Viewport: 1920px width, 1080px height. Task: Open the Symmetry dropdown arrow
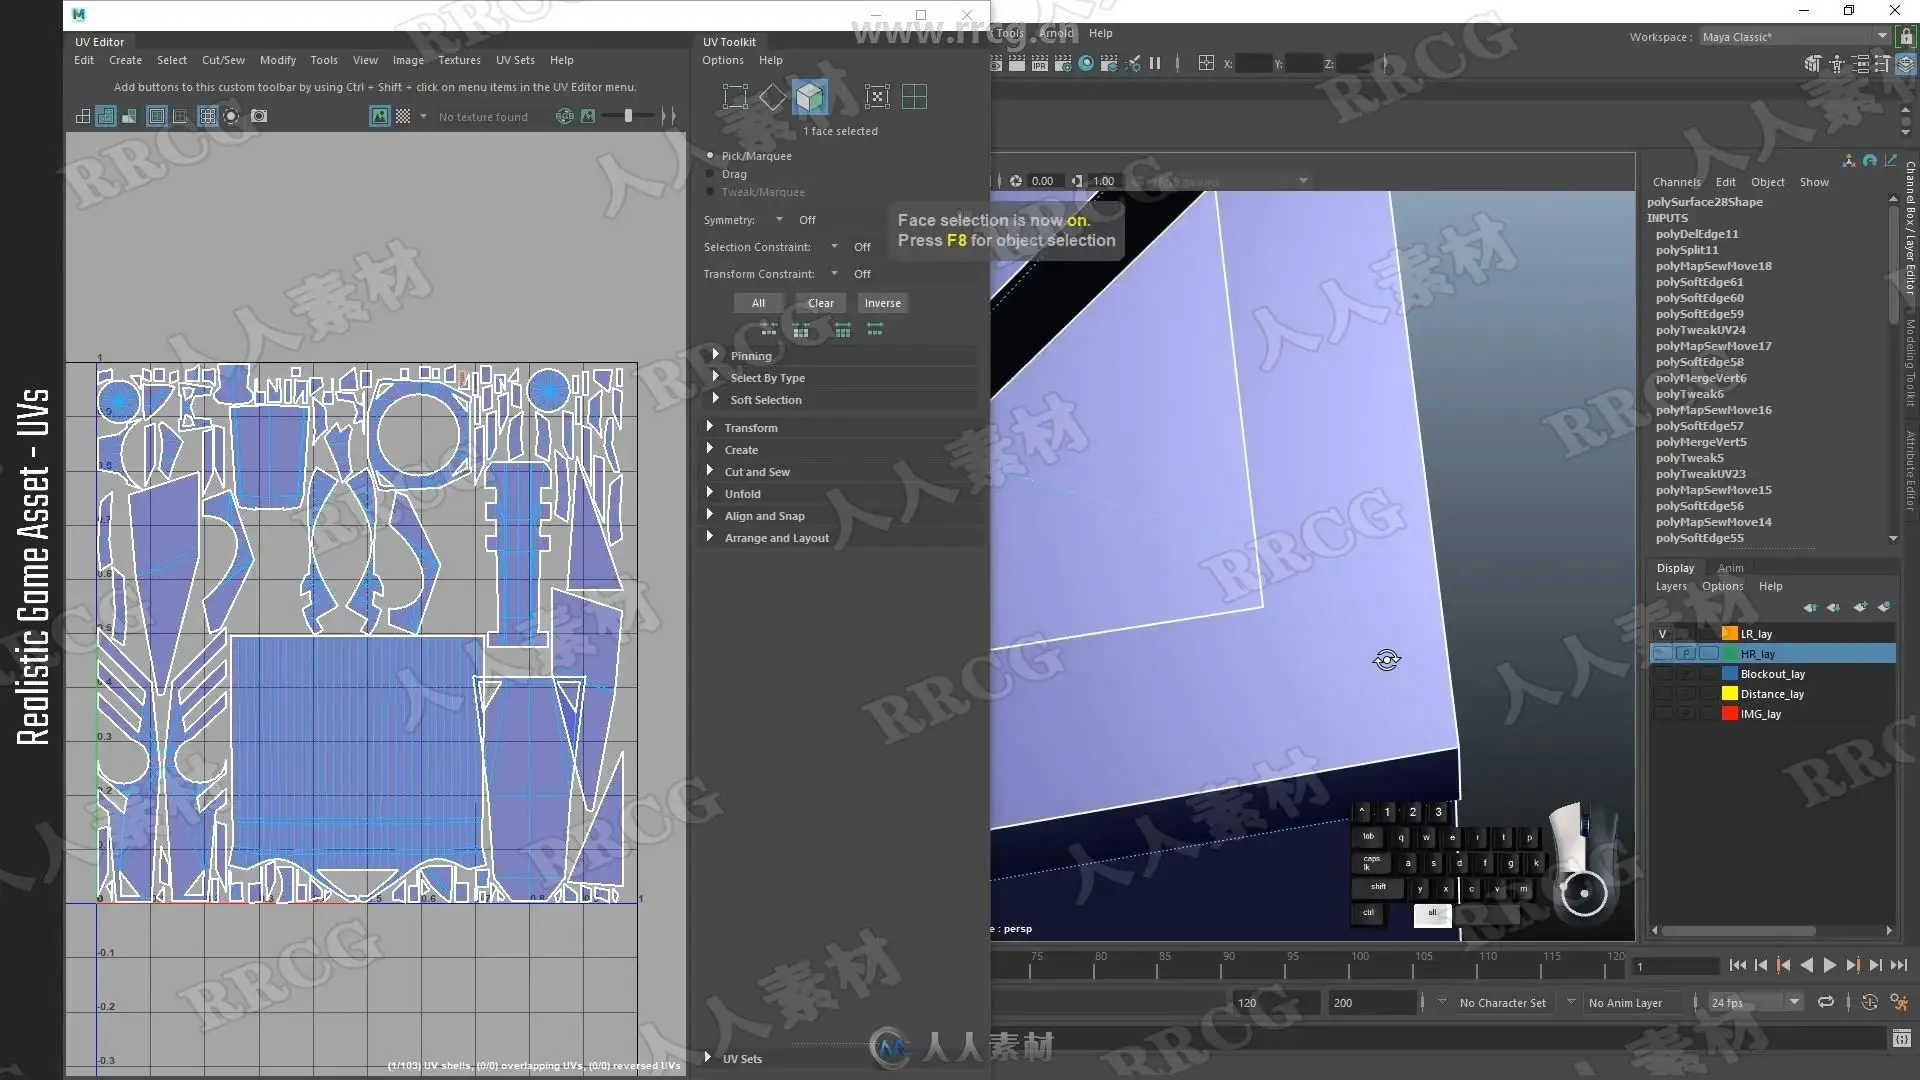pos(779,220)
